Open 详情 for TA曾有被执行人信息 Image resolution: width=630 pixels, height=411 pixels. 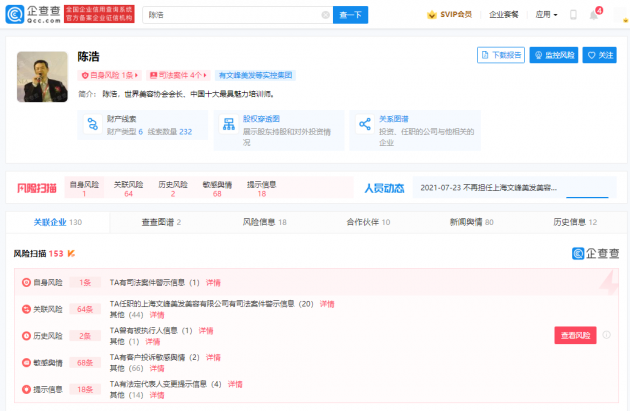point(206,331)
